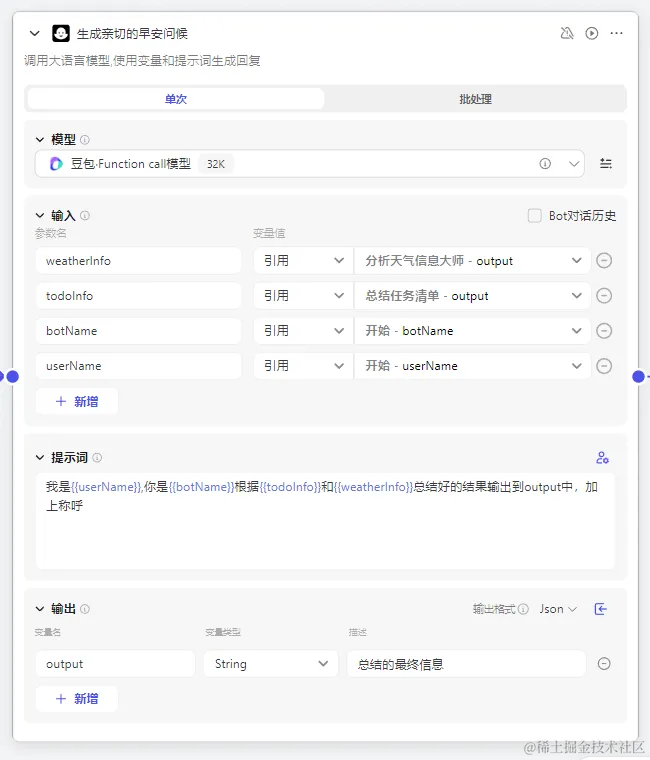
Task: Run the node with play icon
Action: (x=591, y=33)
